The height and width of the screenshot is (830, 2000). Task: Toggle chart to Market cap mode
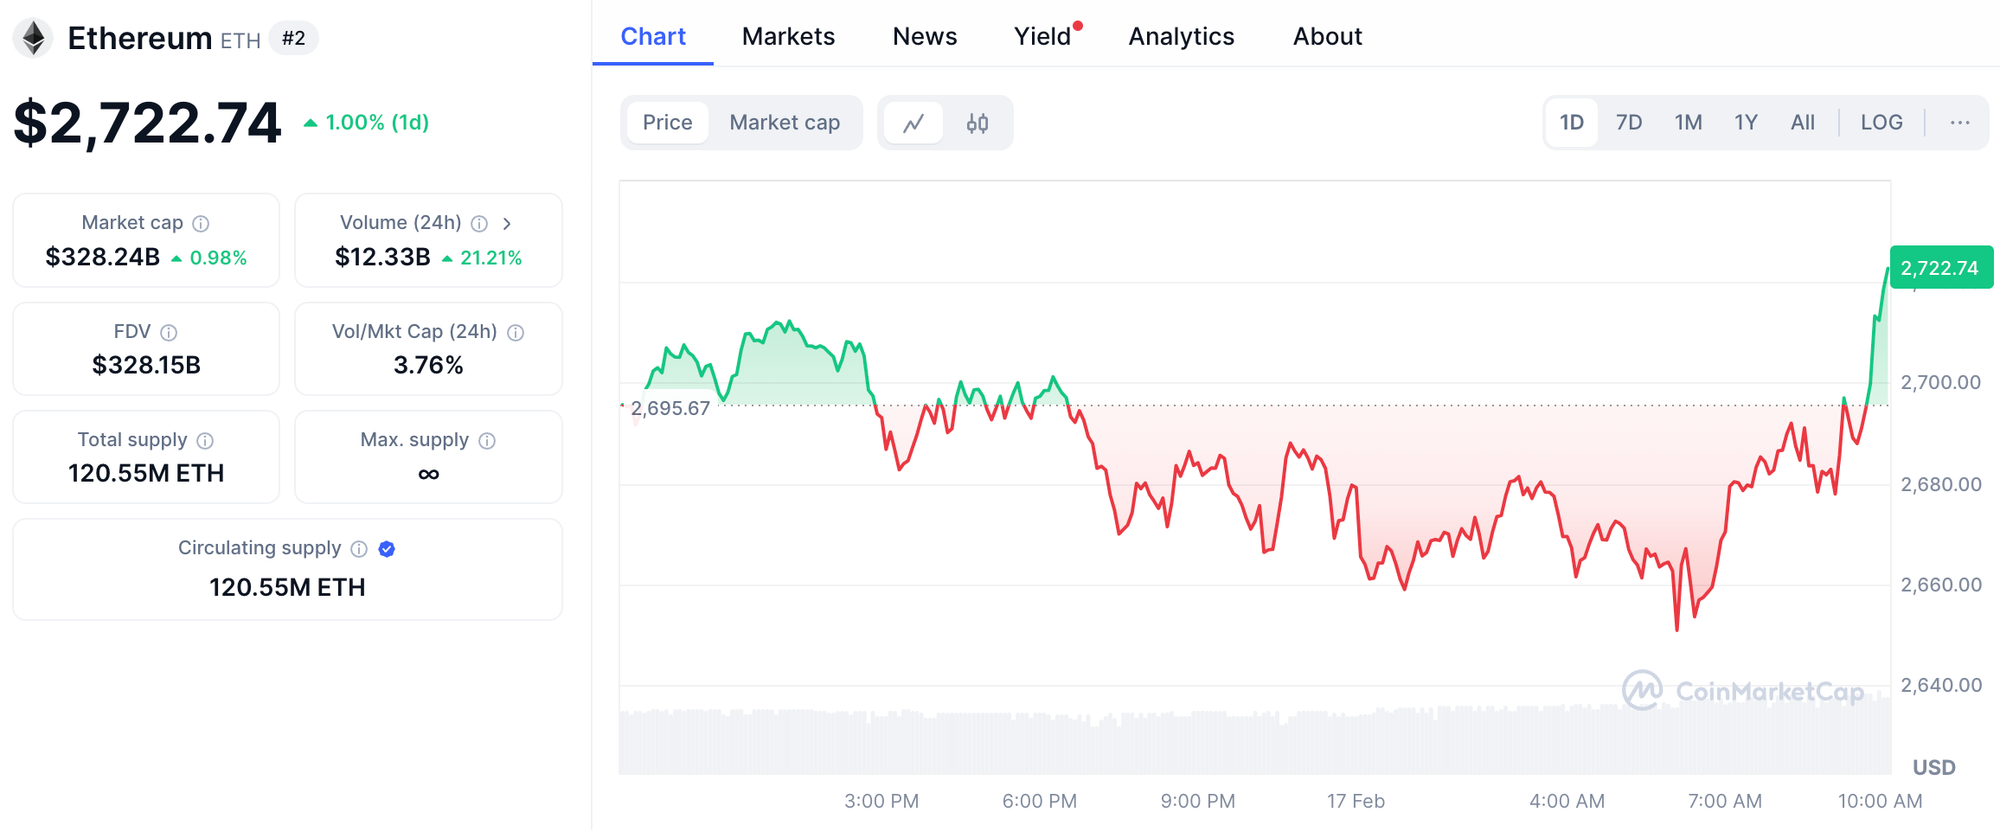[x=784, y=123]
